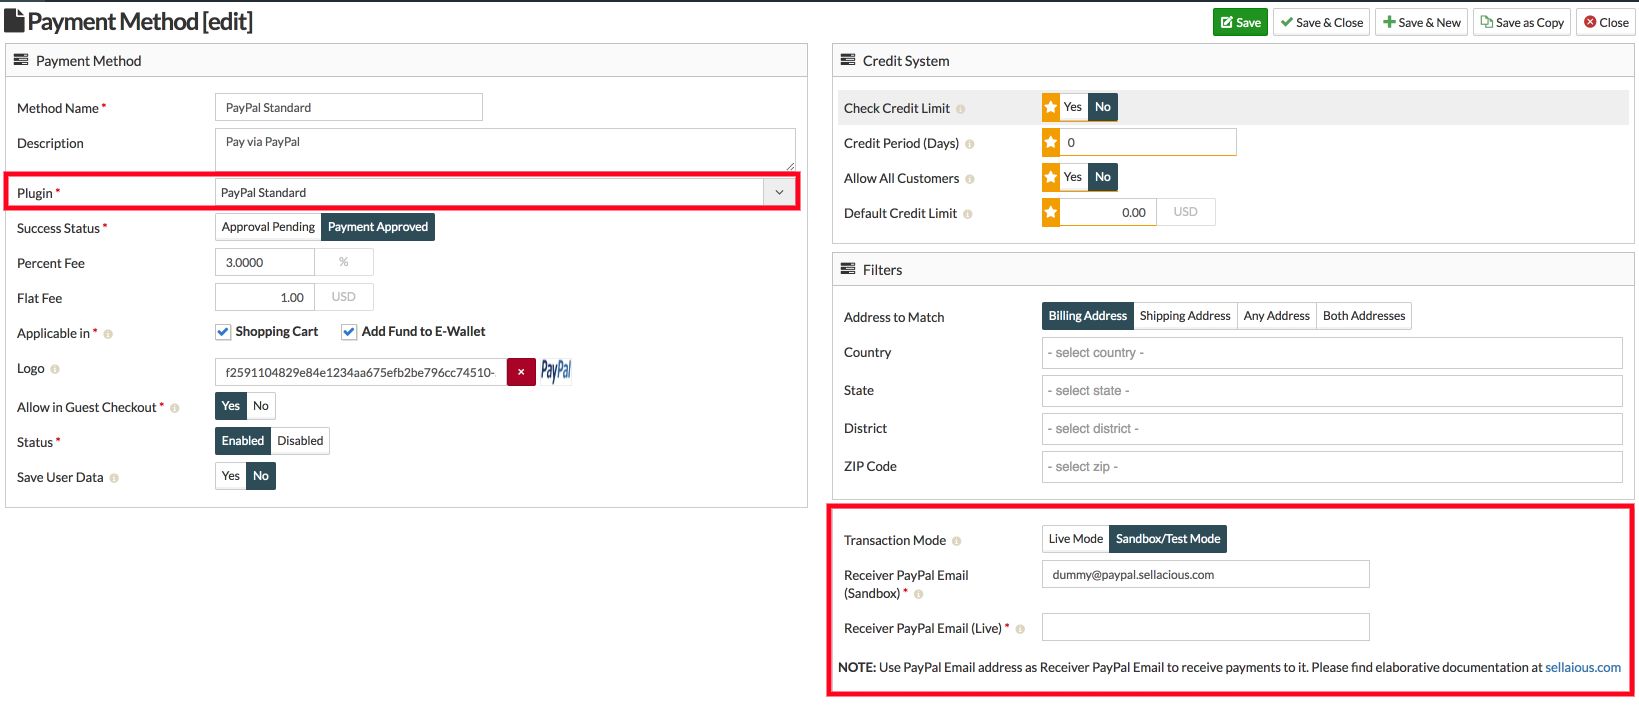The width and height of the screenshot is (1639, 717).
Task: Set Check Credit Limit to Yes
Action: (1073, 107)
